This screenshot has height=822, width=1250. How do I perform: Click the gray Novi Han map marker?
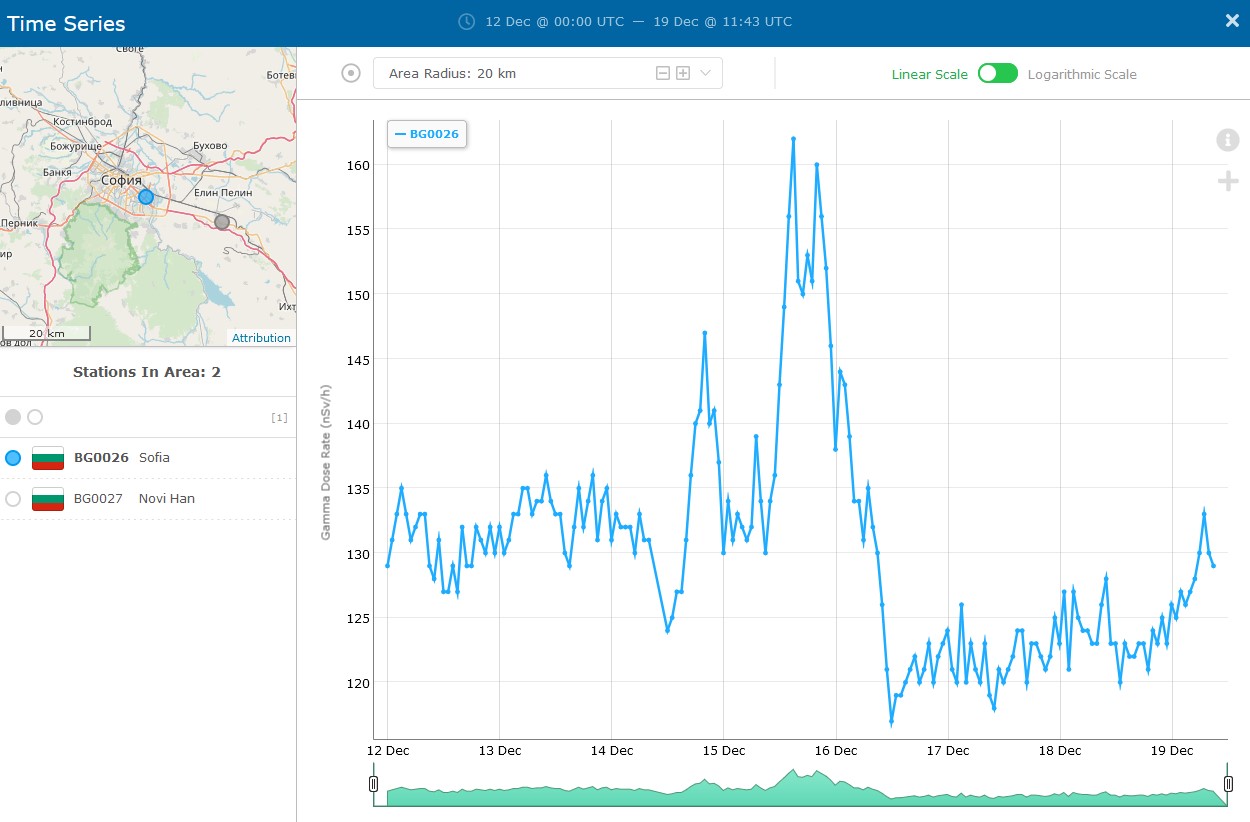222,222
